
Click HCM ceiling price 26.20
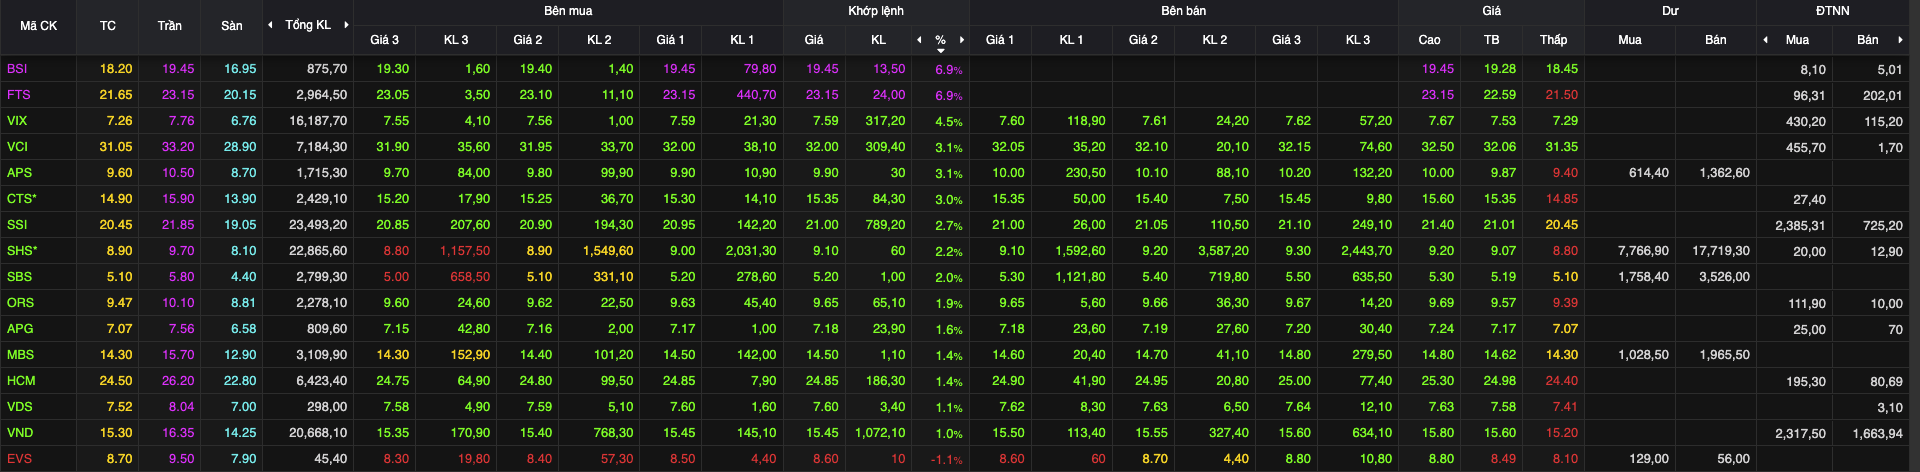(178, 381)
